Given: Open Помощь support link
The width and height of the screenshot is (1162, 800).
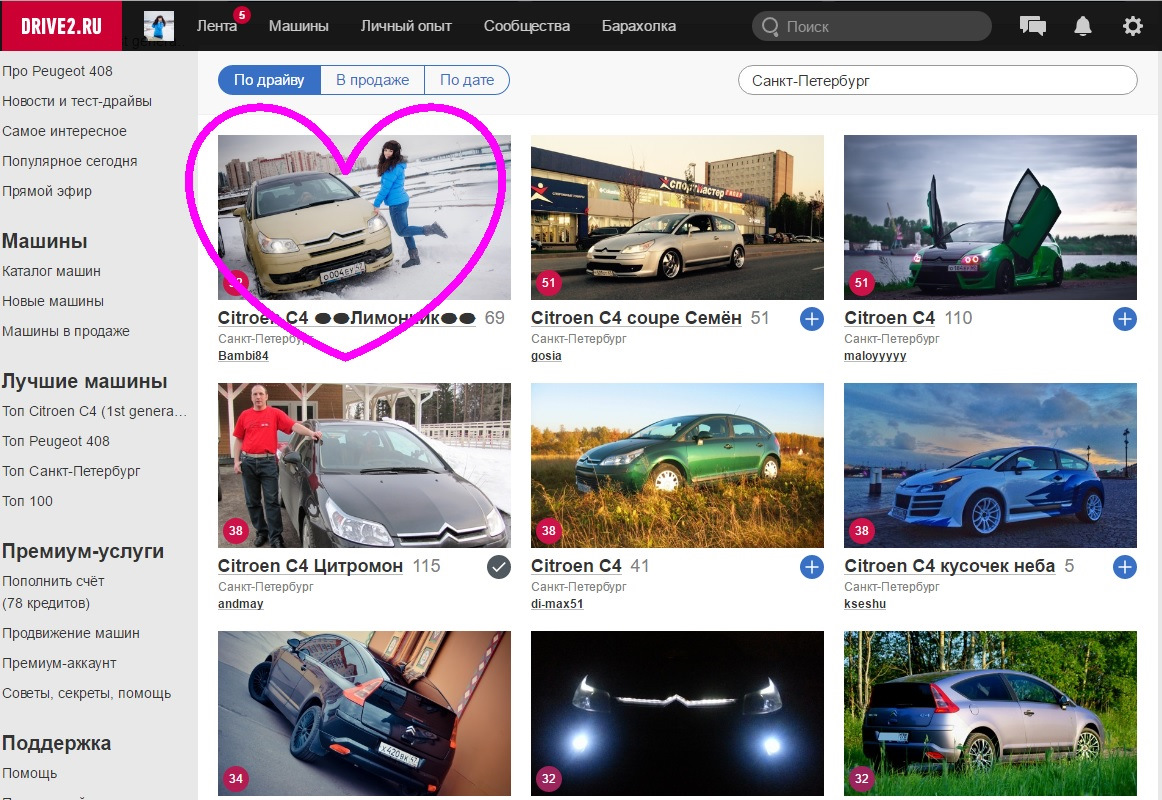Looking at the screenshot, I should pos(30,773).
